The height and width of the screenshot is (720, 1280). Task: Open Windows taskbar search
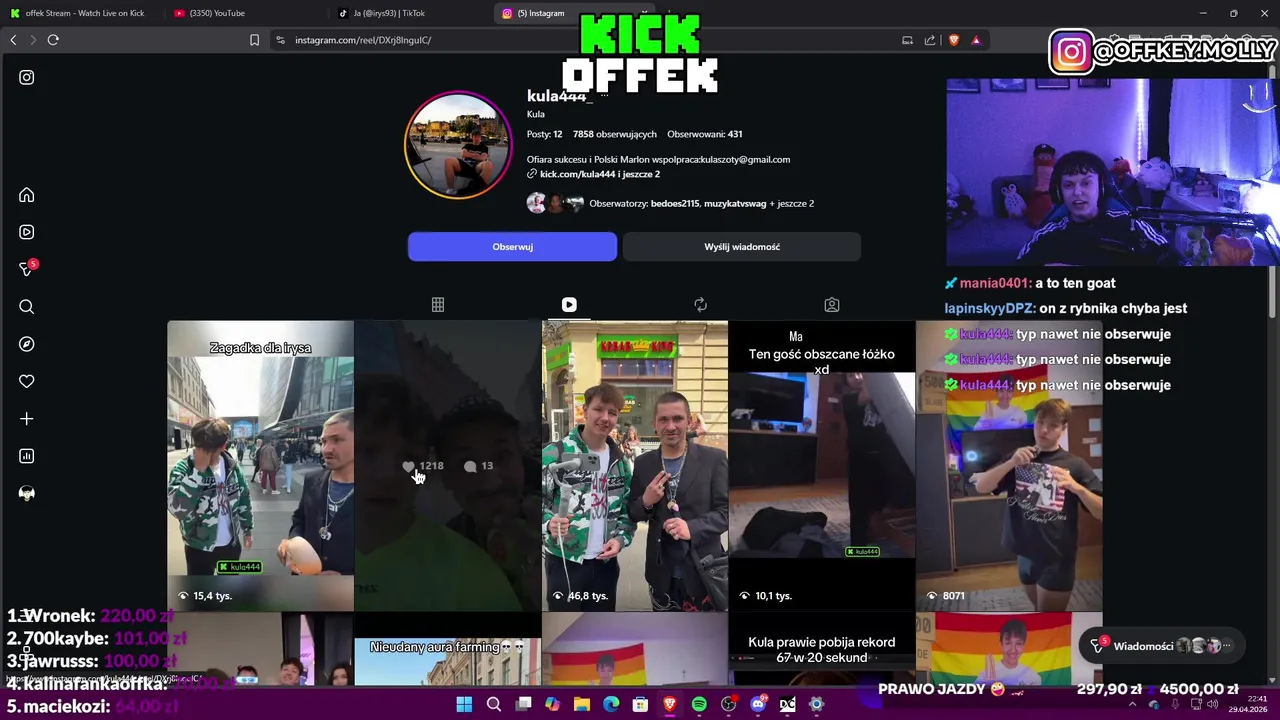point(494,704)
